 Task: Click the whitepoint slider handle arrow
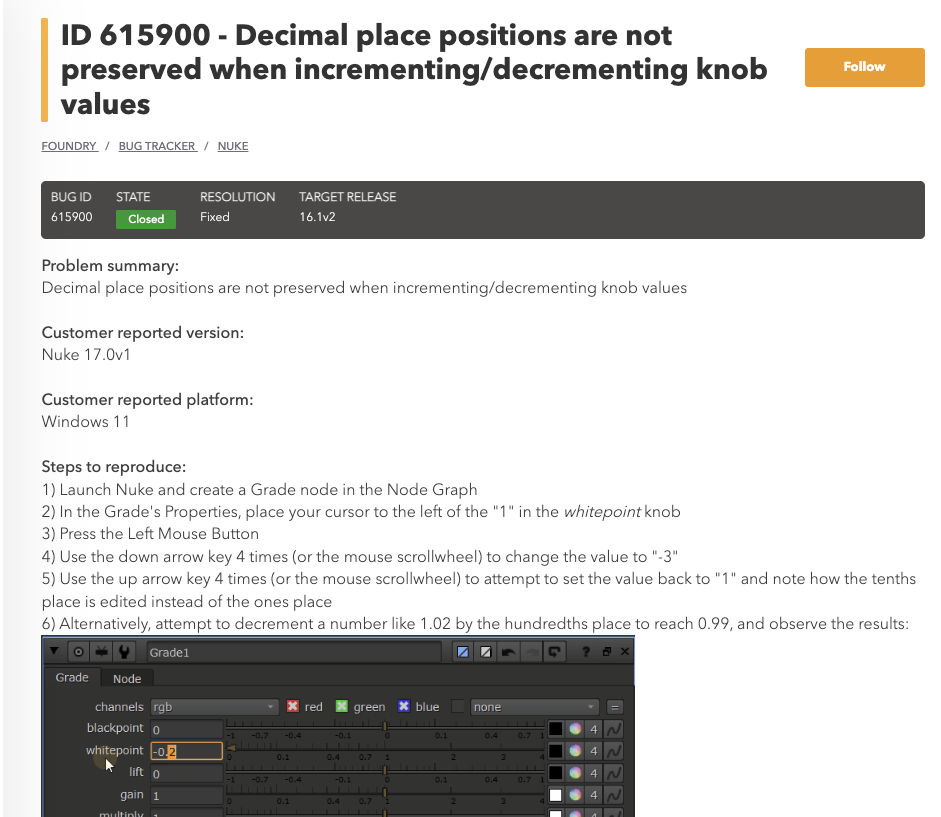(x=230, y=748)
